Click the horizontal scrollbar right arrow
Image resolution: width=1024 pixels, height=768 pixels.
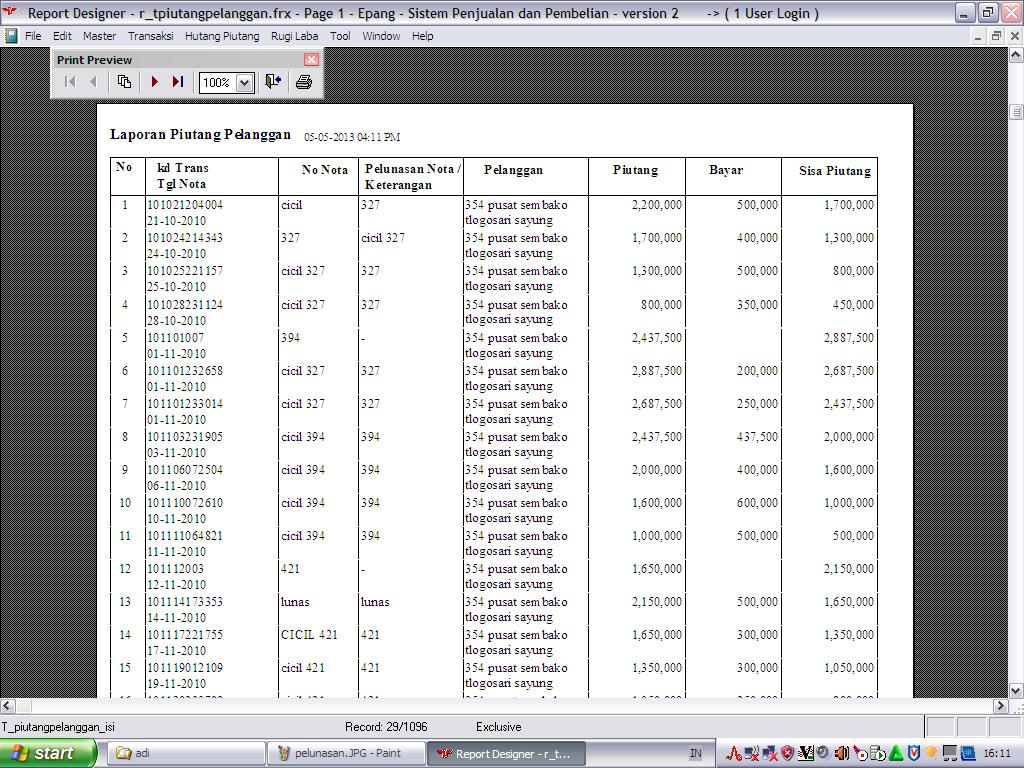[x=1000, y=706]
